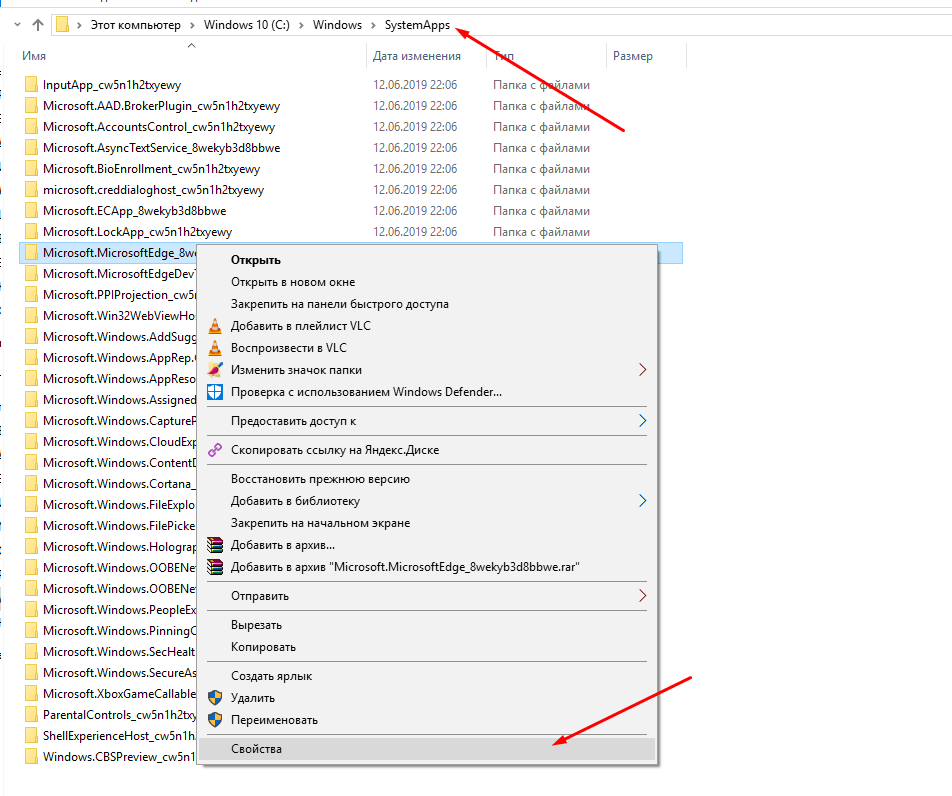This screenshot has width=952, height=796.
Task: Click the admin shield icon next to 'Удалить'
Action: pos(215,698)
